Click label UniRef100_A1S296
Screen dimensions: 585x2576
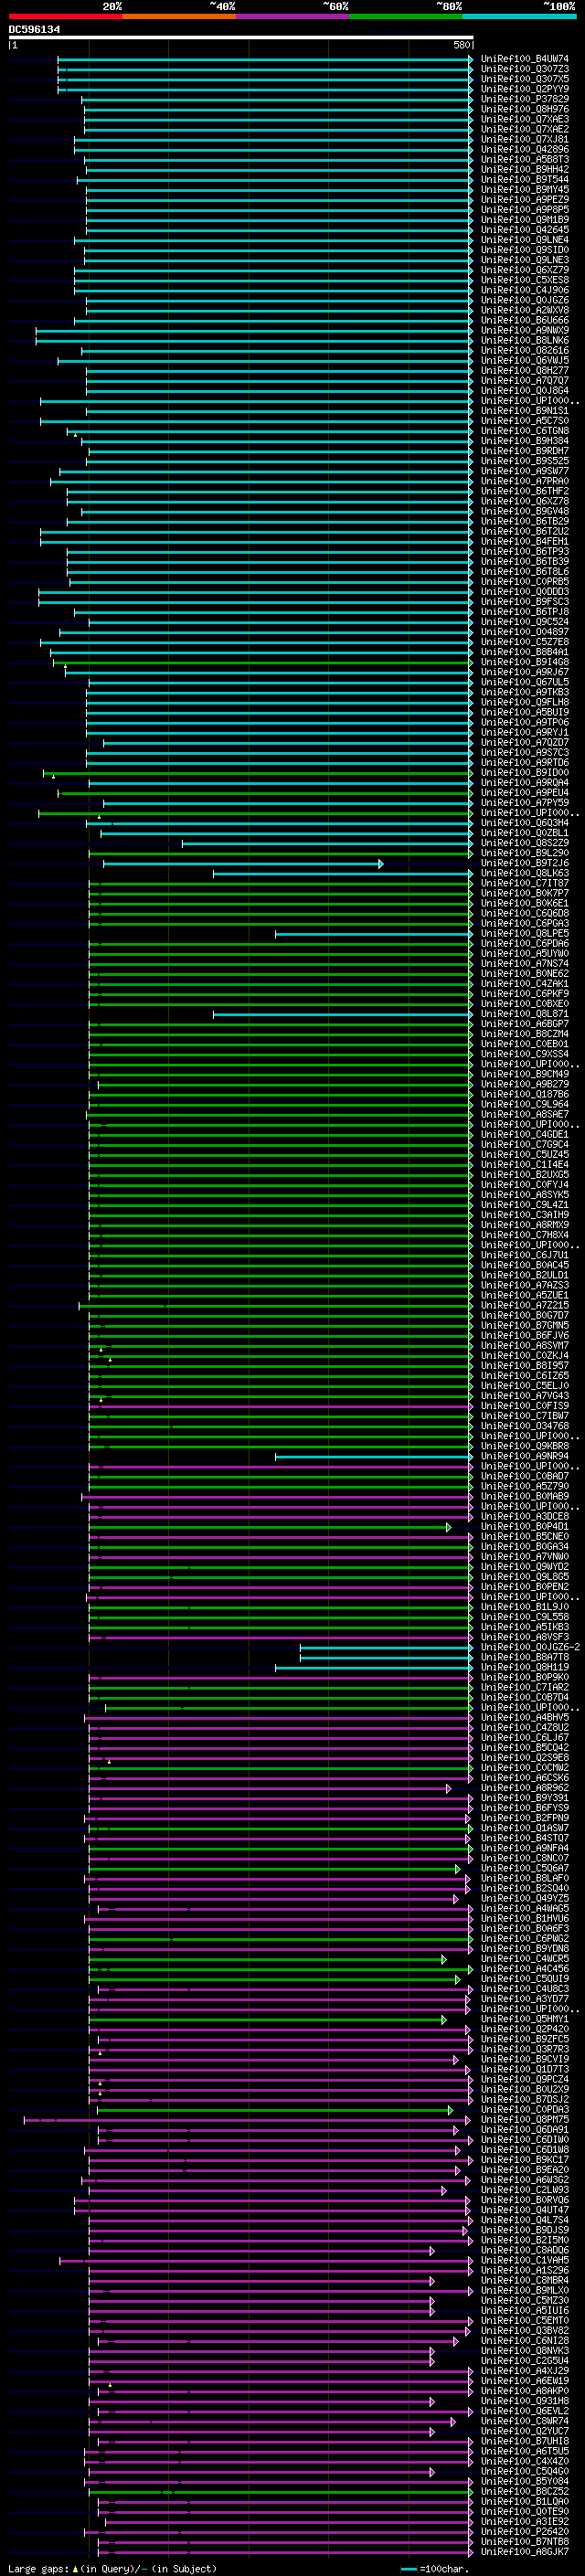pos(525,2270)
